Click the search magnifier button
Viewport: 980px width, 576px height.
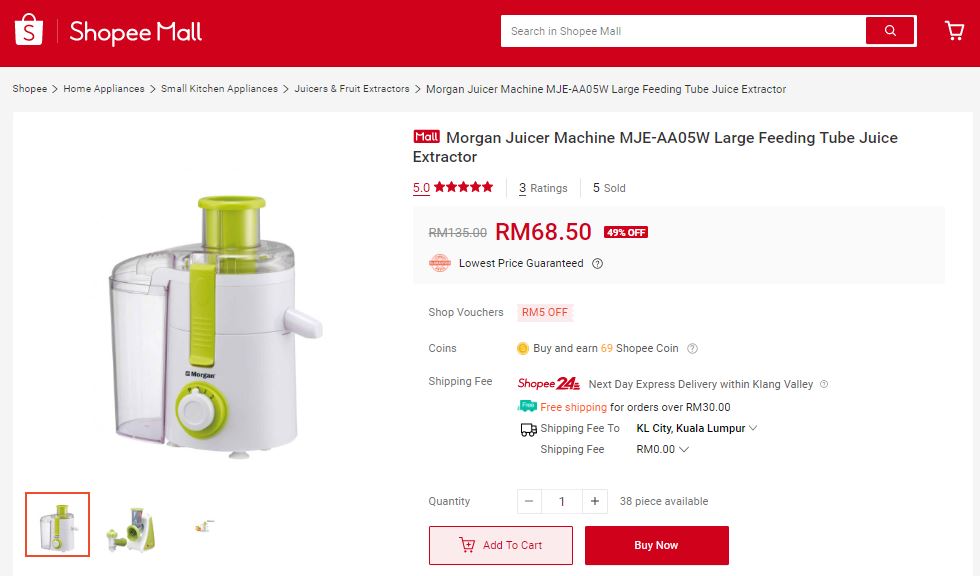(x=890, y=31)
